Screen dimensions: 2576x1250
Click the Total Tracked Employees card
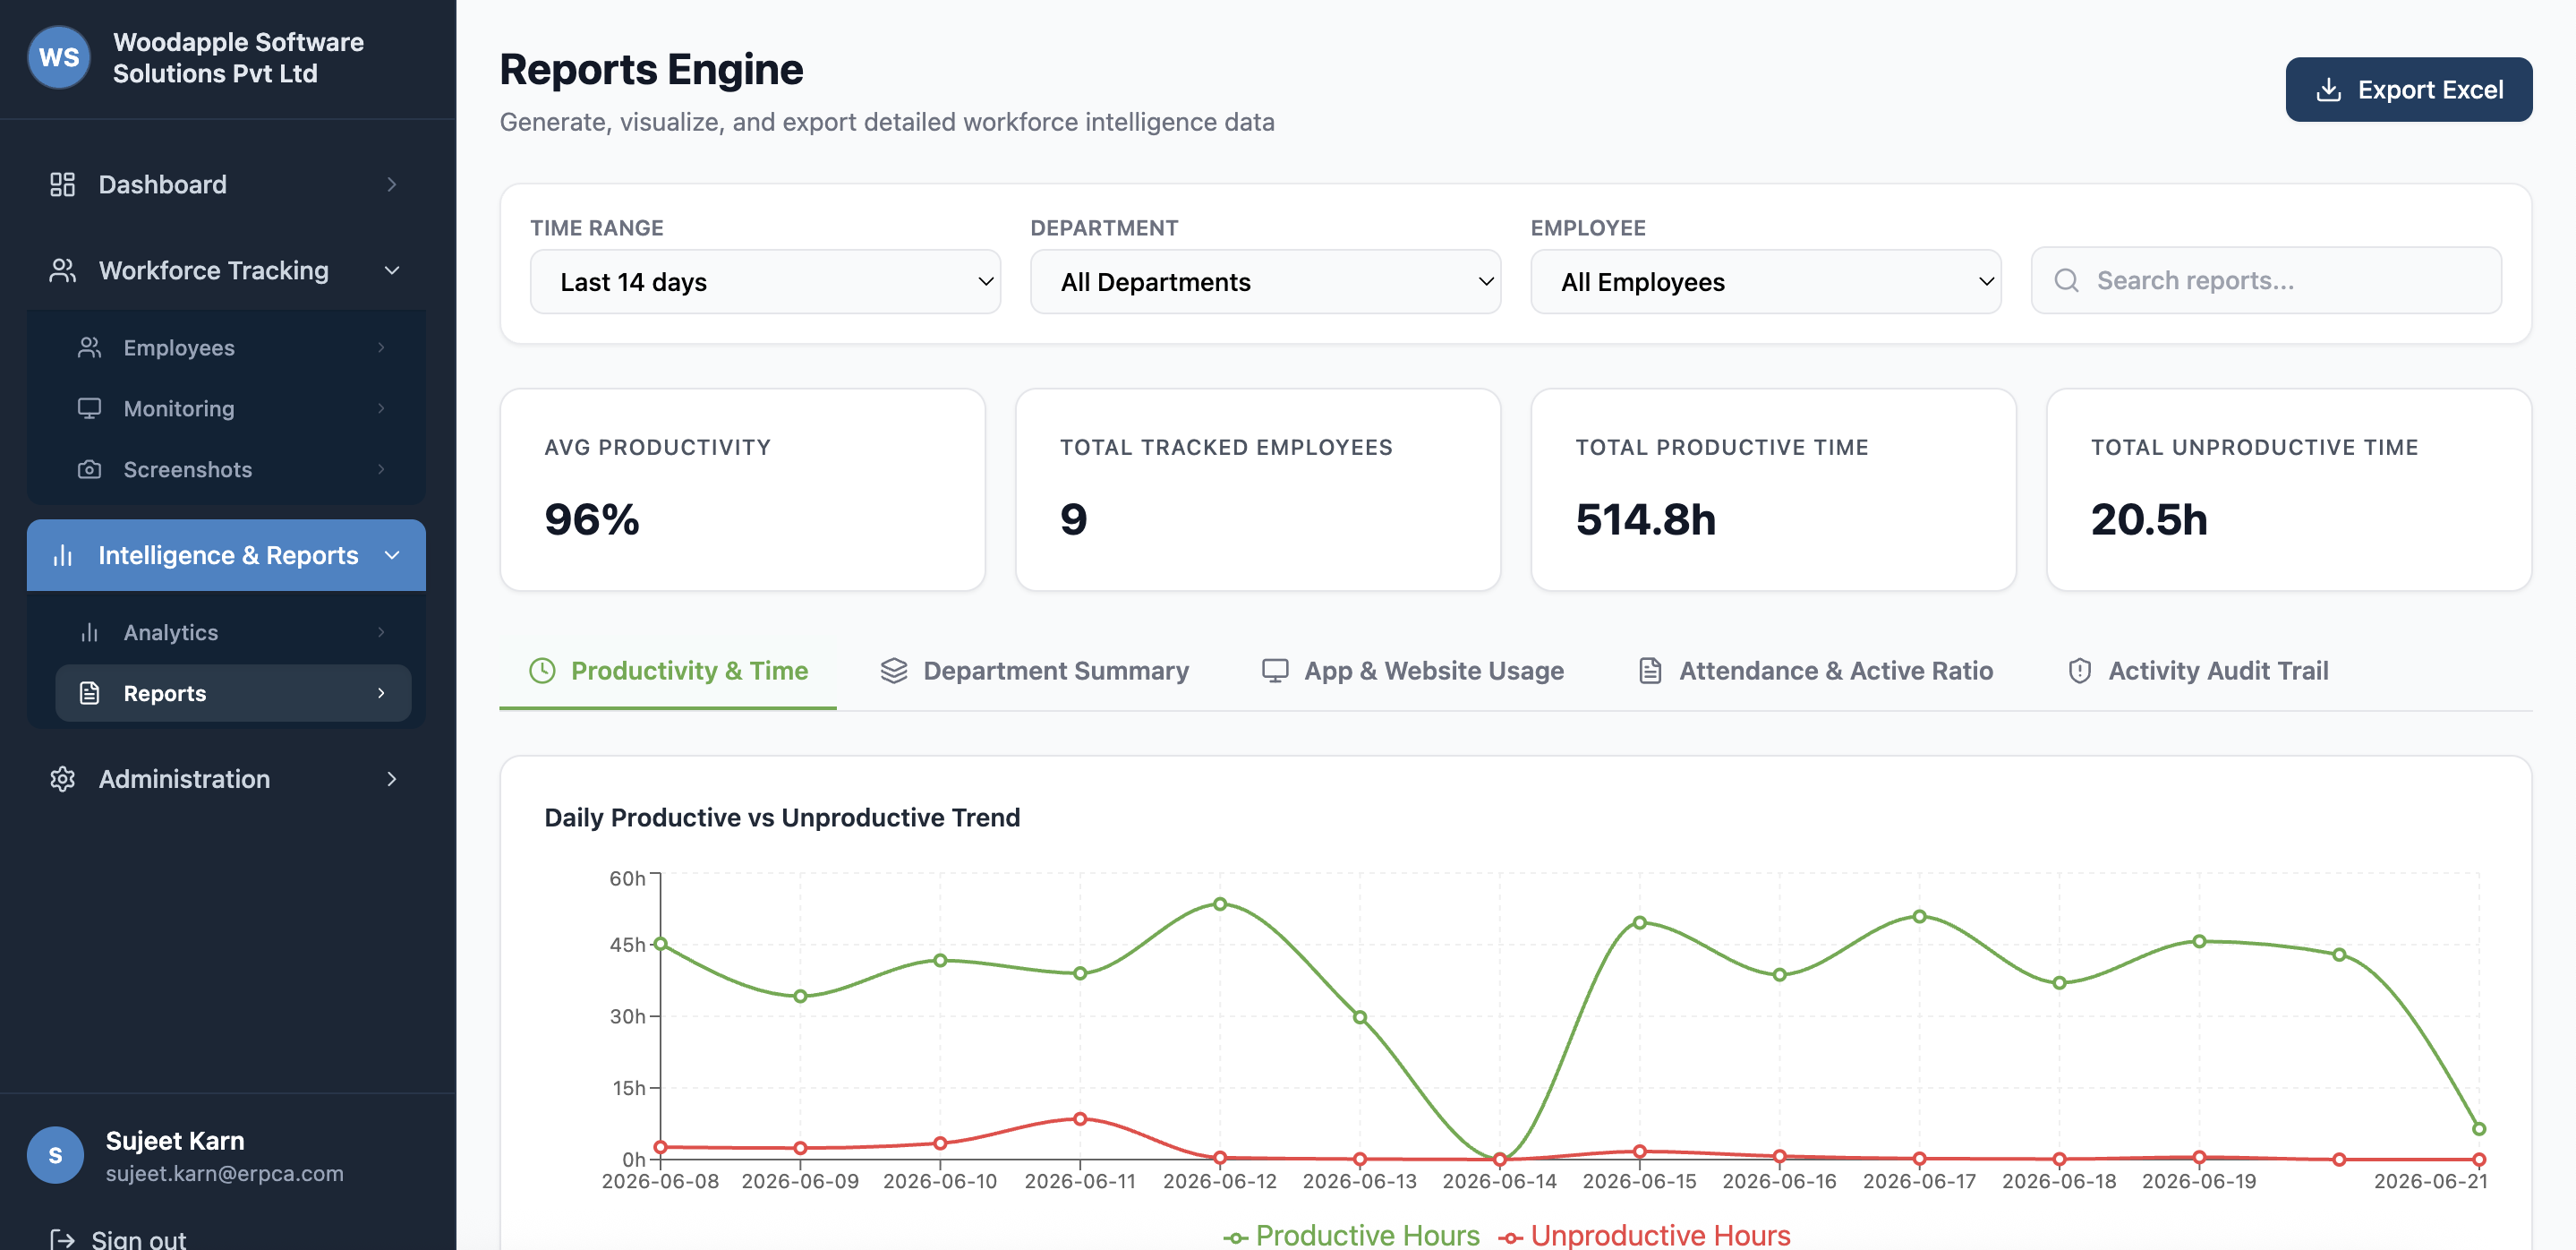(x=1258, y=490)
